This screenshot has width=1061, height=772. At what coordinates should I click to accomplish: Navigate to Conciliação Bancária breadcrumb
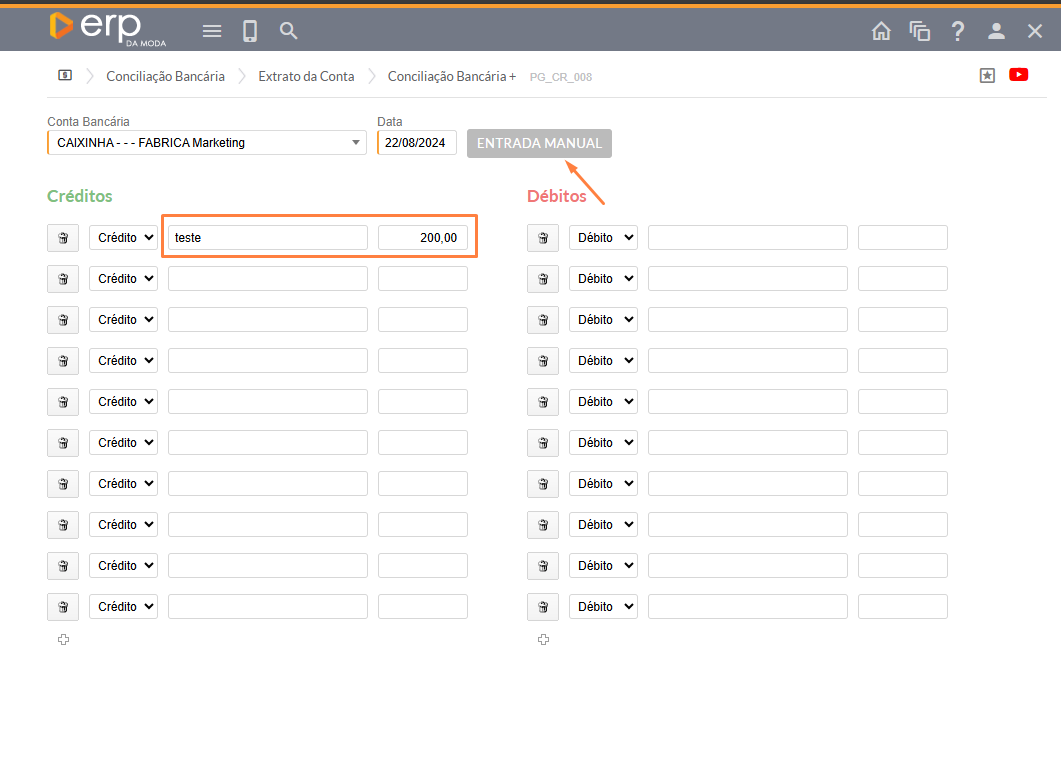click(165, 76)
